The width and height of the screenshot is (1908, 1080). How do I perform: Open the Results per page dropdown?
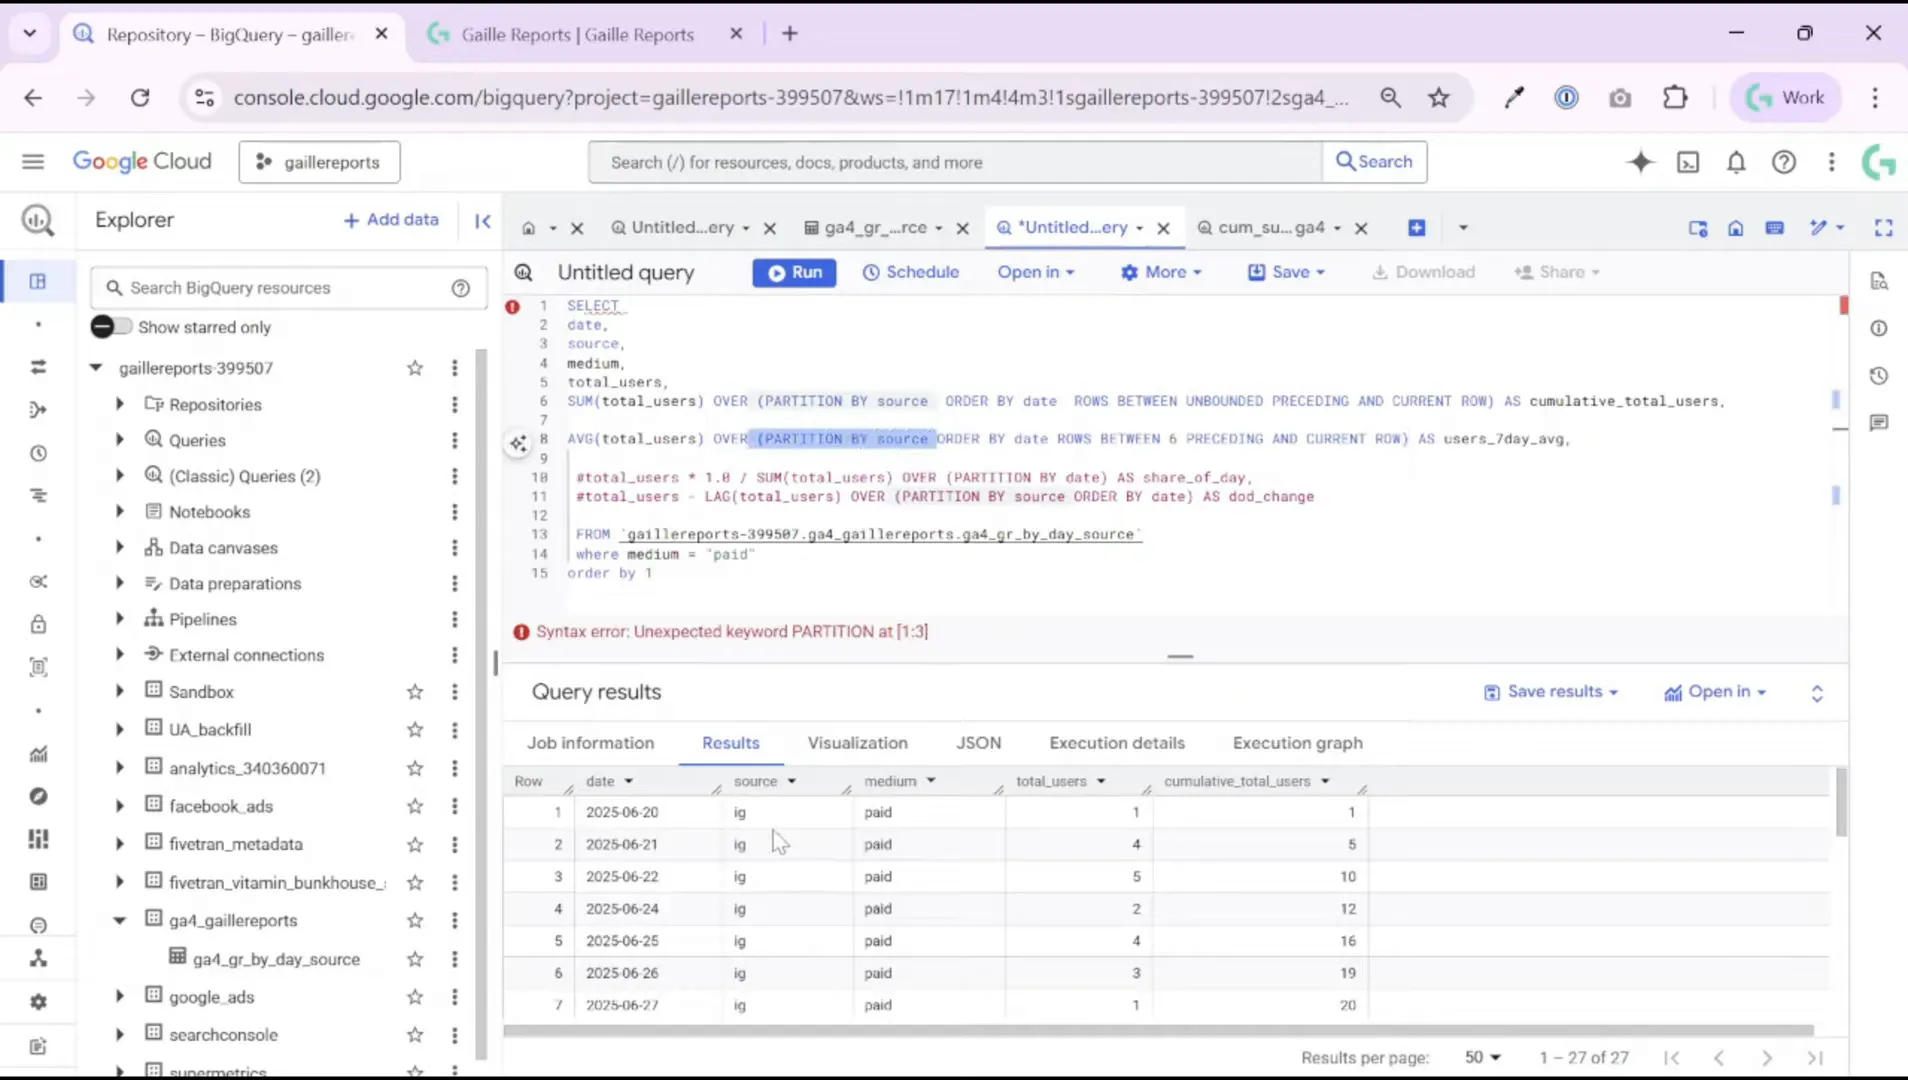[1483, 1057]
